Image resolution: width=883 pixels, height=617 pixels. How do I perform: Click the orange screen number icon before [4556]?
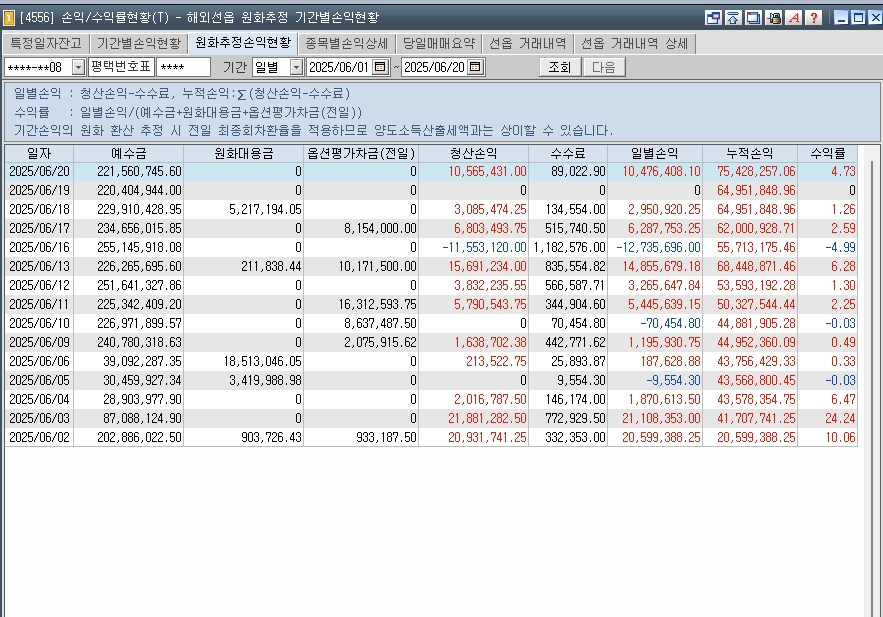pos(8,18)
